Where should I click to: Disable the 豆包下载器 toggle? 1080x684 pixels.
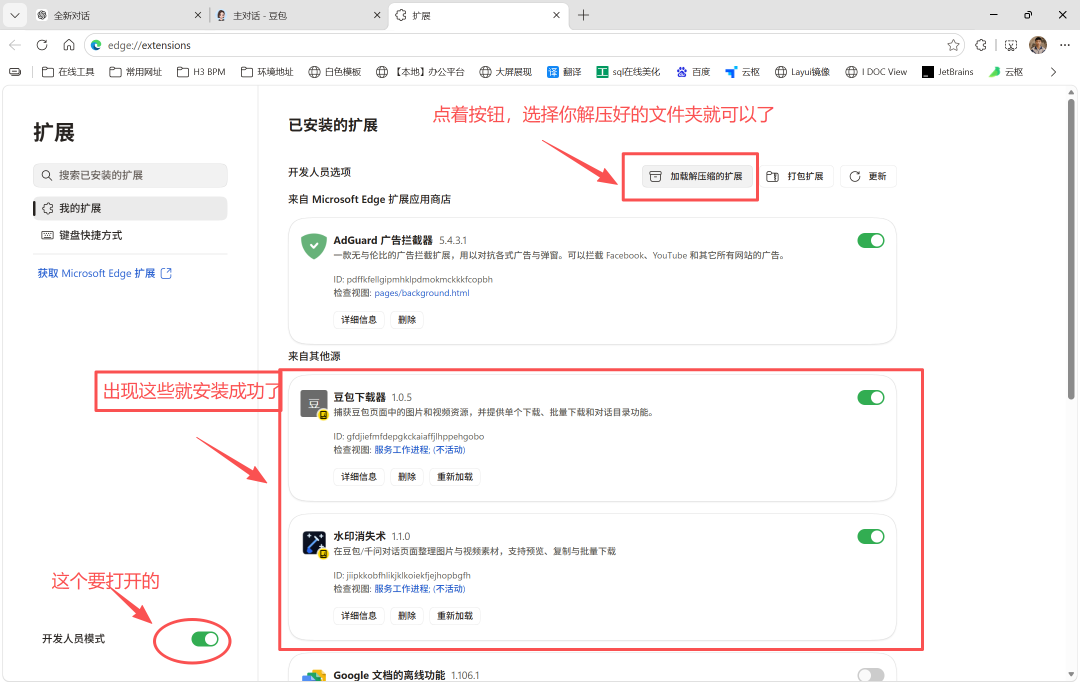(871, 397)
